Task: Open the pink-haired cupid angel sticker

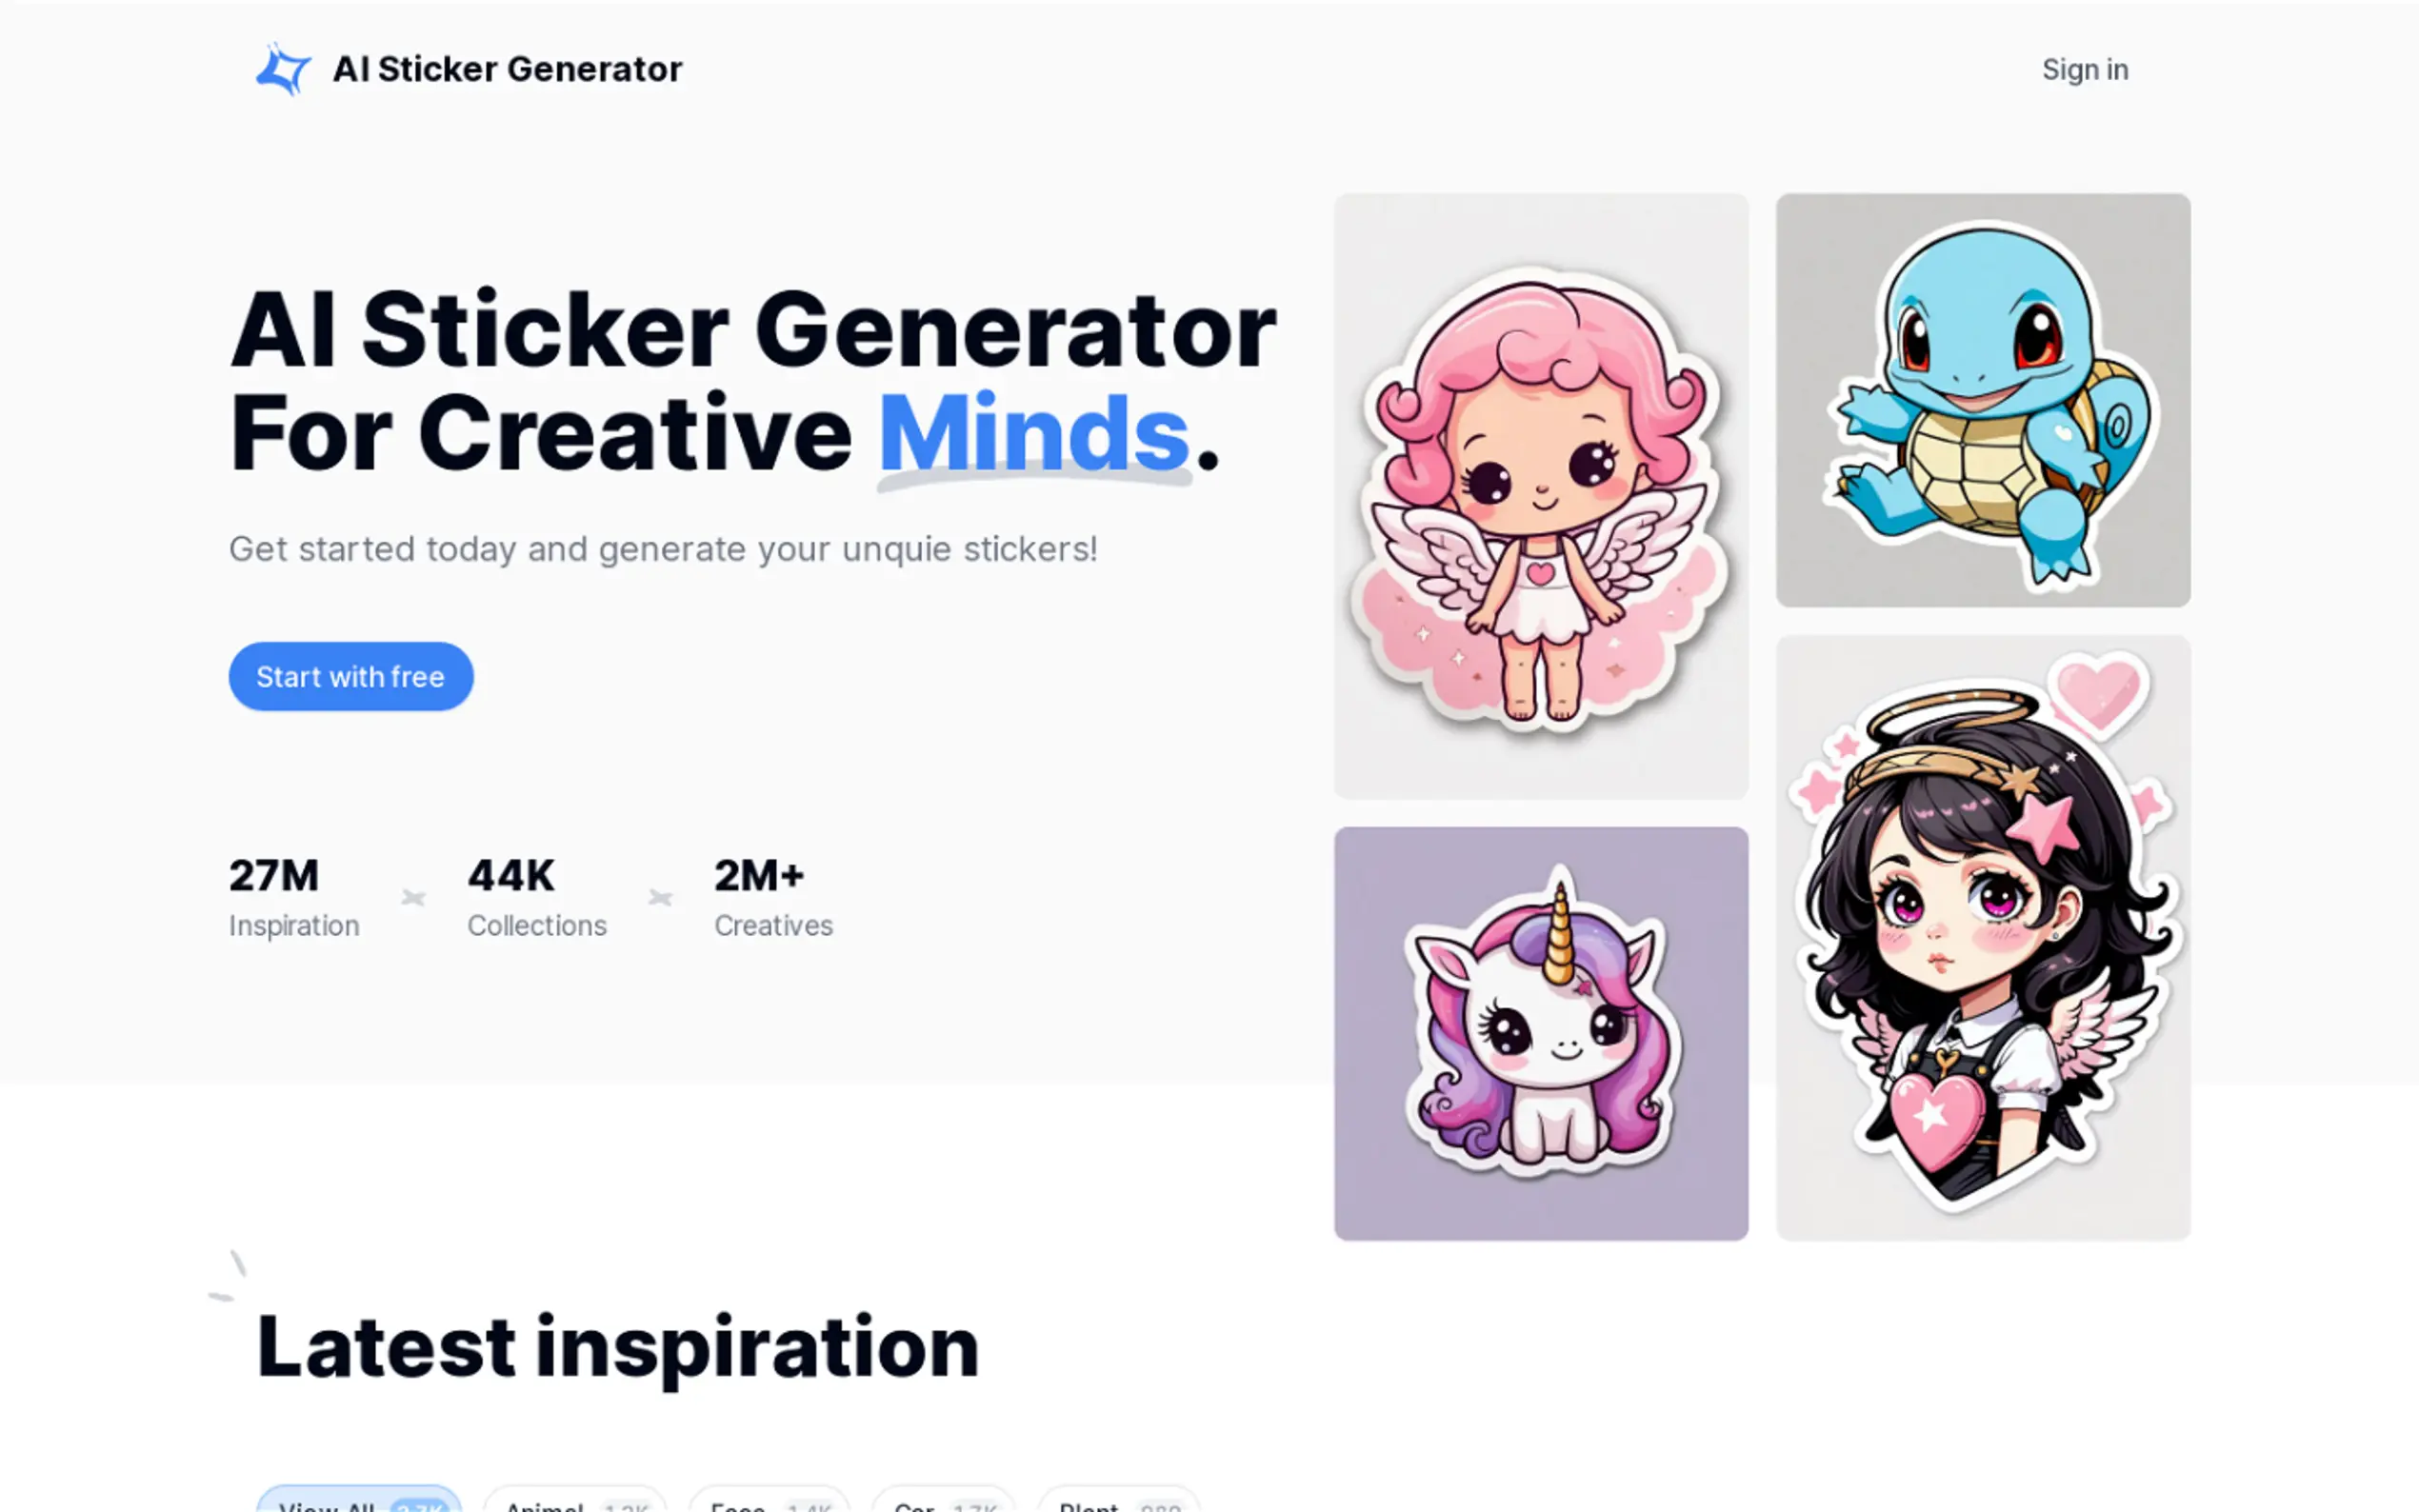Action: [1541, 496]
